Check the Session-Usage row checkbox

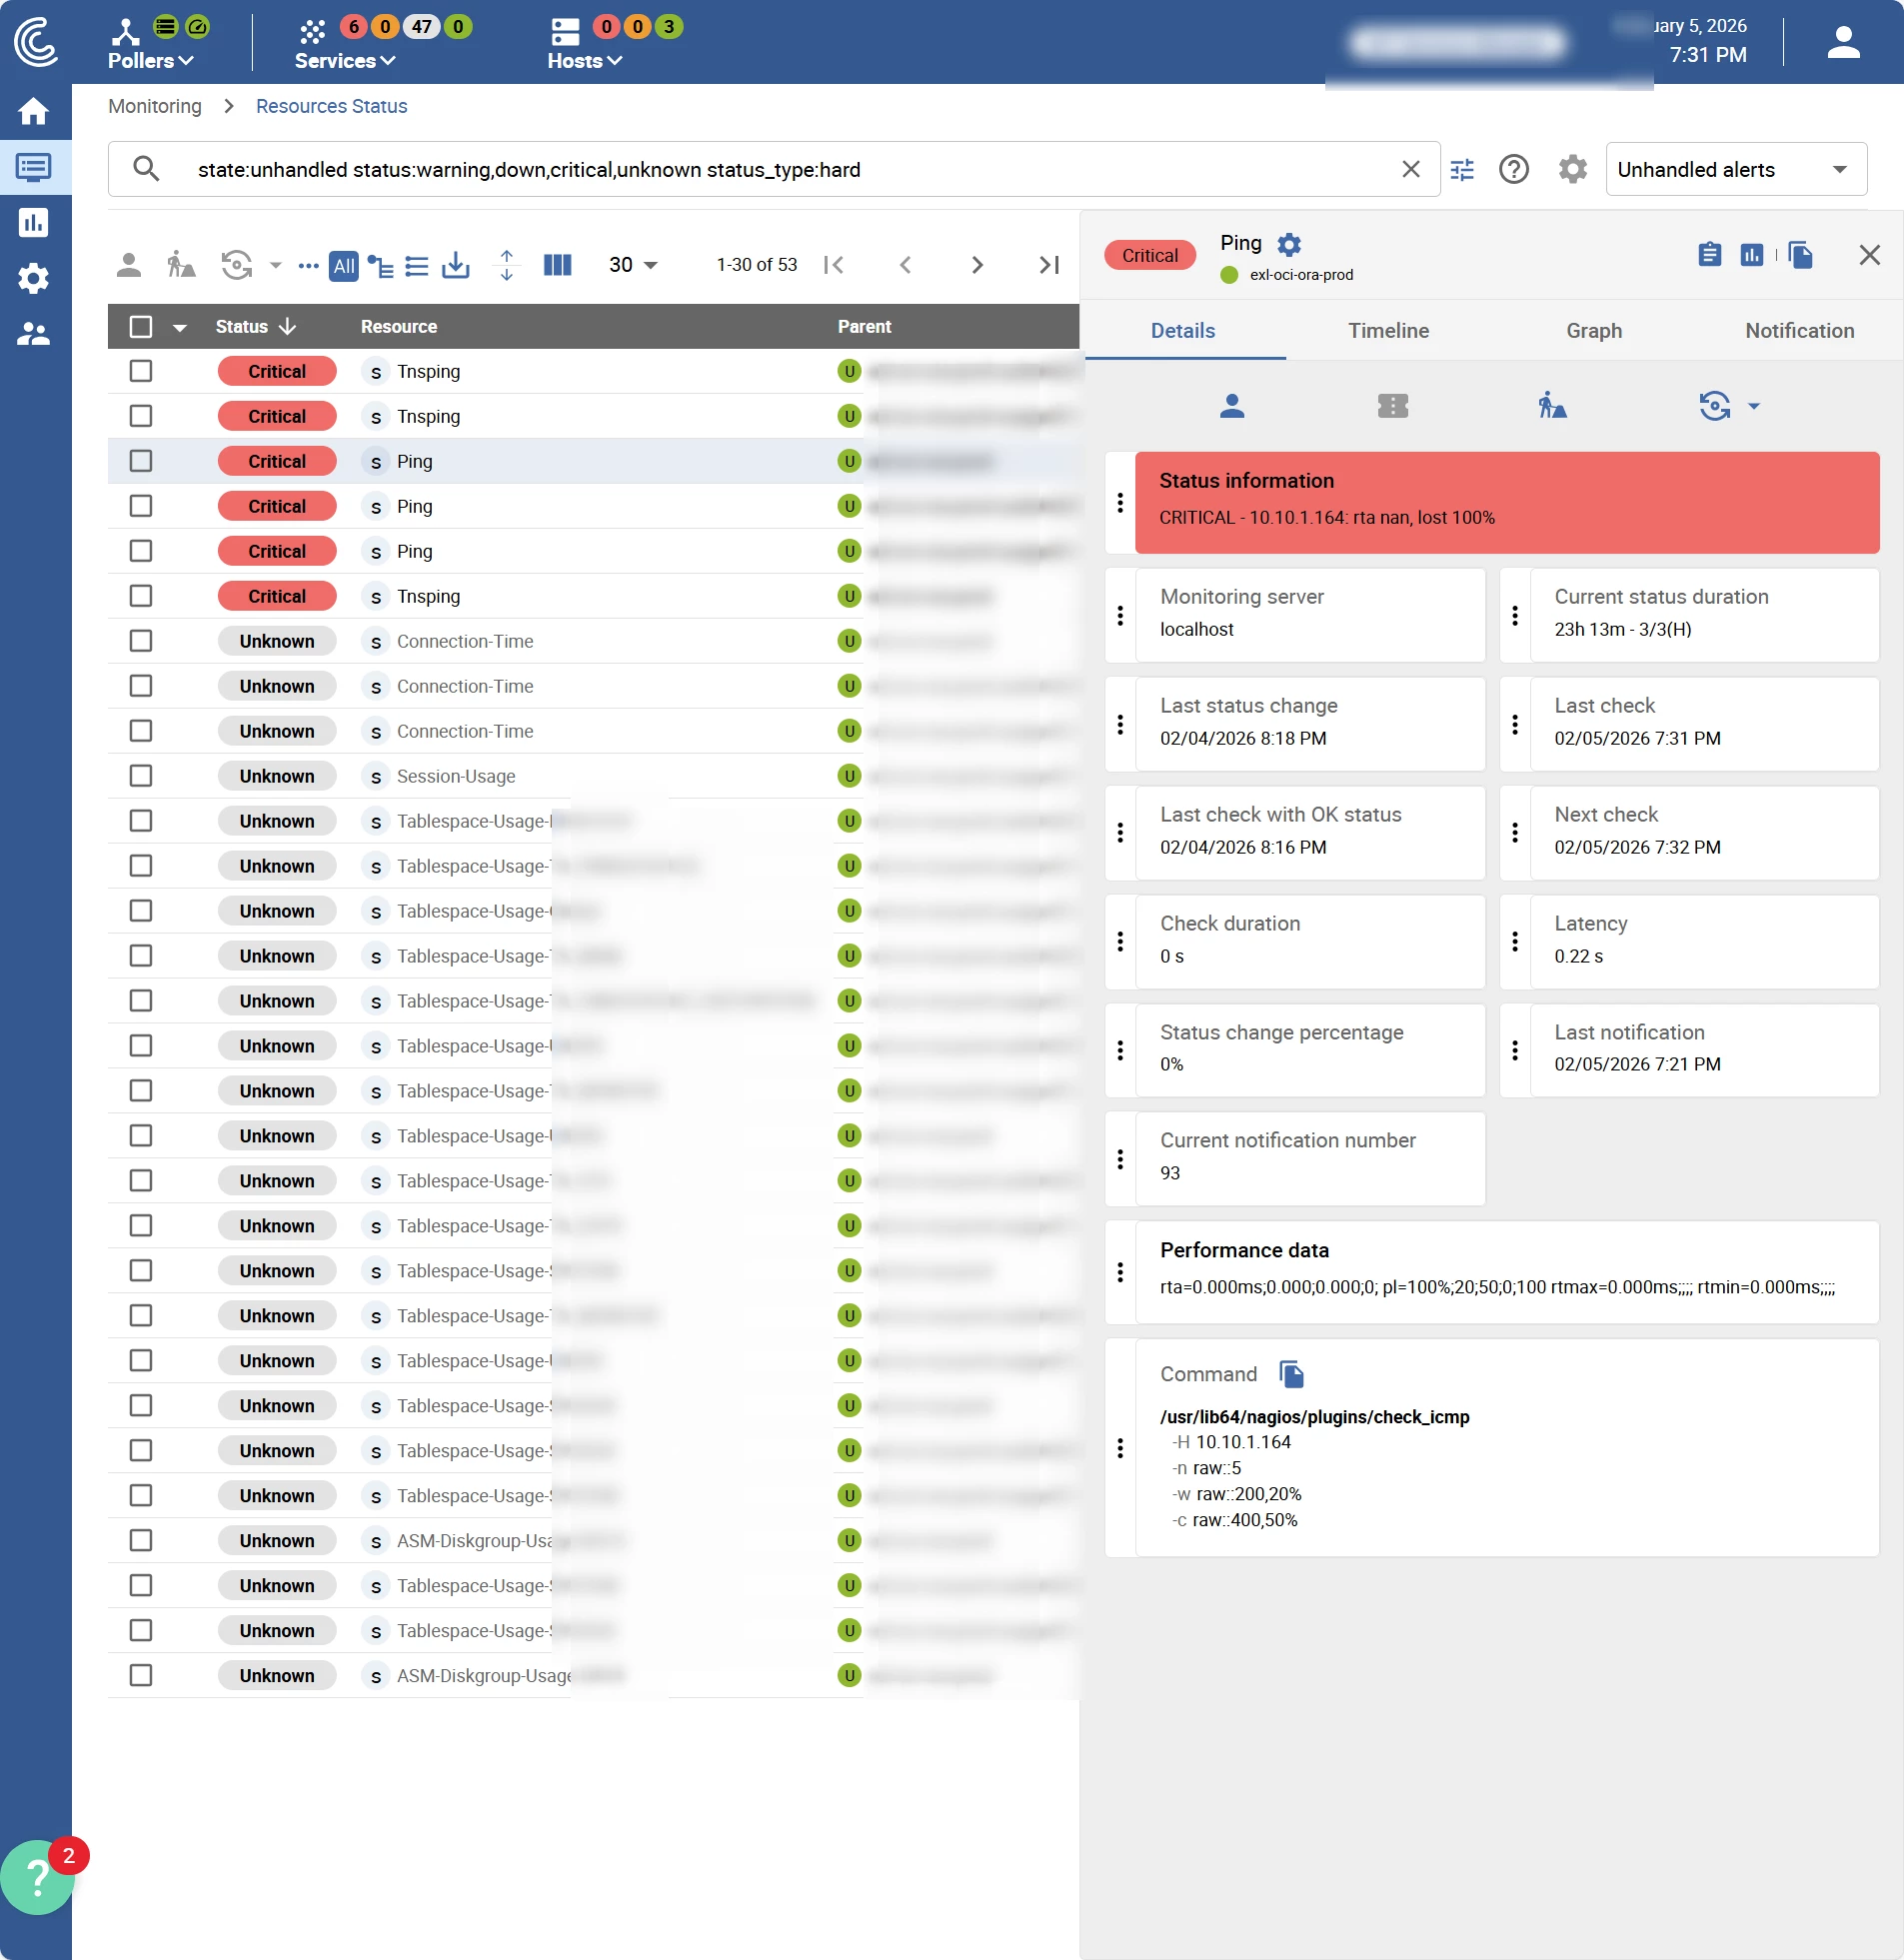[x=141, y=777]
